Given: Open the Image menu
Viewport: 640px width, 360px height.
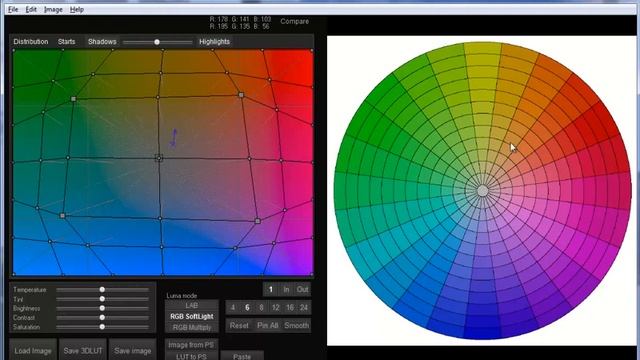Looking at the screenshot, I should pyautogui.click(x=53, y=9).
